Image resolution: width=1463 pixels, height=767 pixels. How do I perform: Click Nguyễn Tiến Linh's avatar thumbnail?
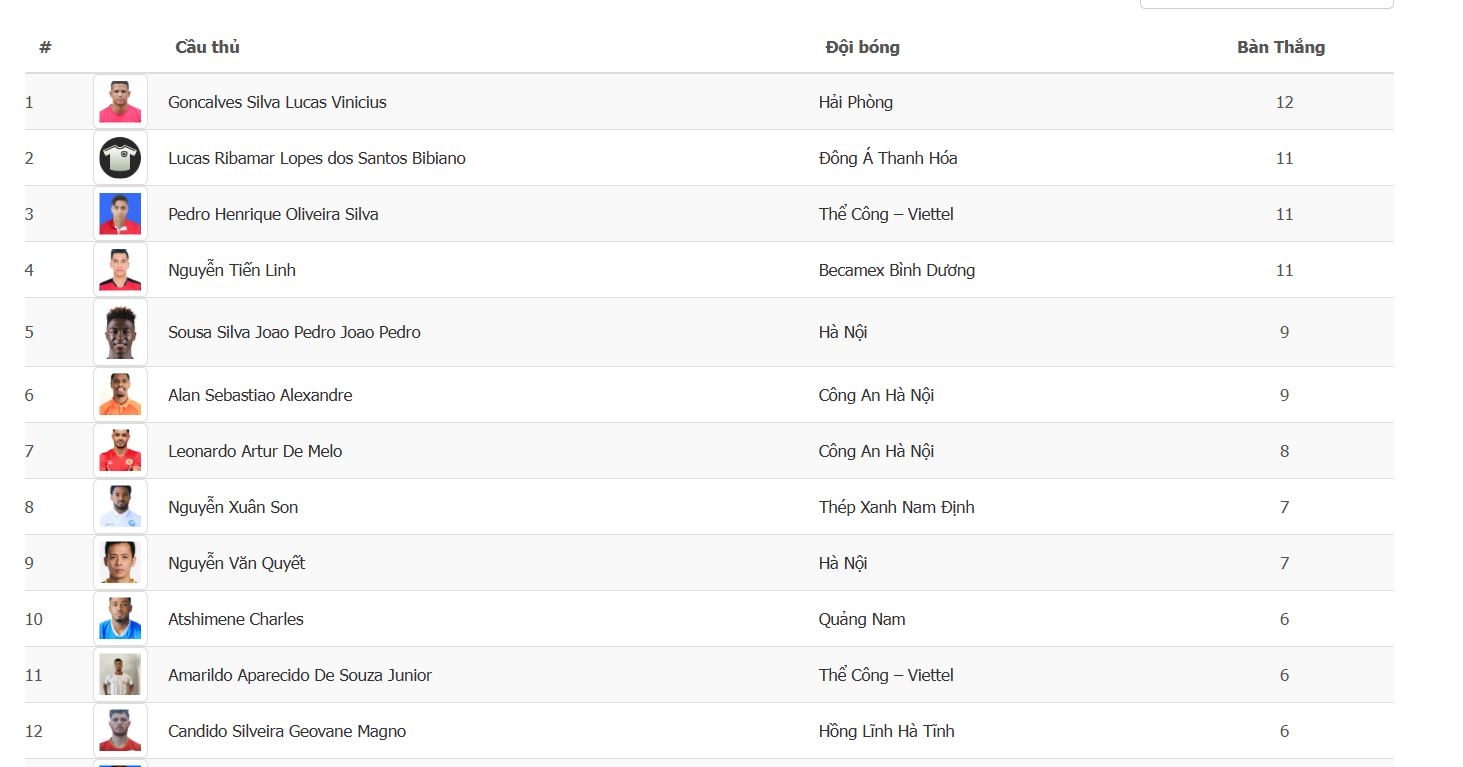point(120,270)
